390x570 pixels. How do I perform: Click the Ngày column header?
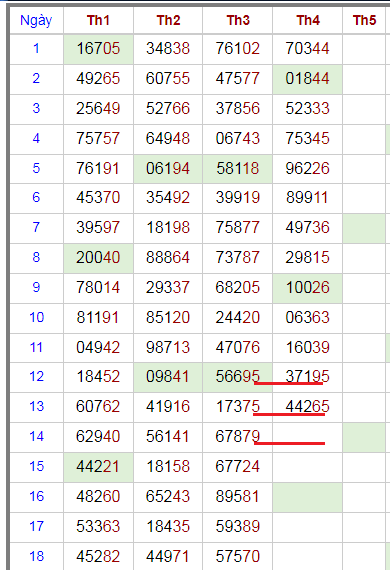[x=36, y=20]
